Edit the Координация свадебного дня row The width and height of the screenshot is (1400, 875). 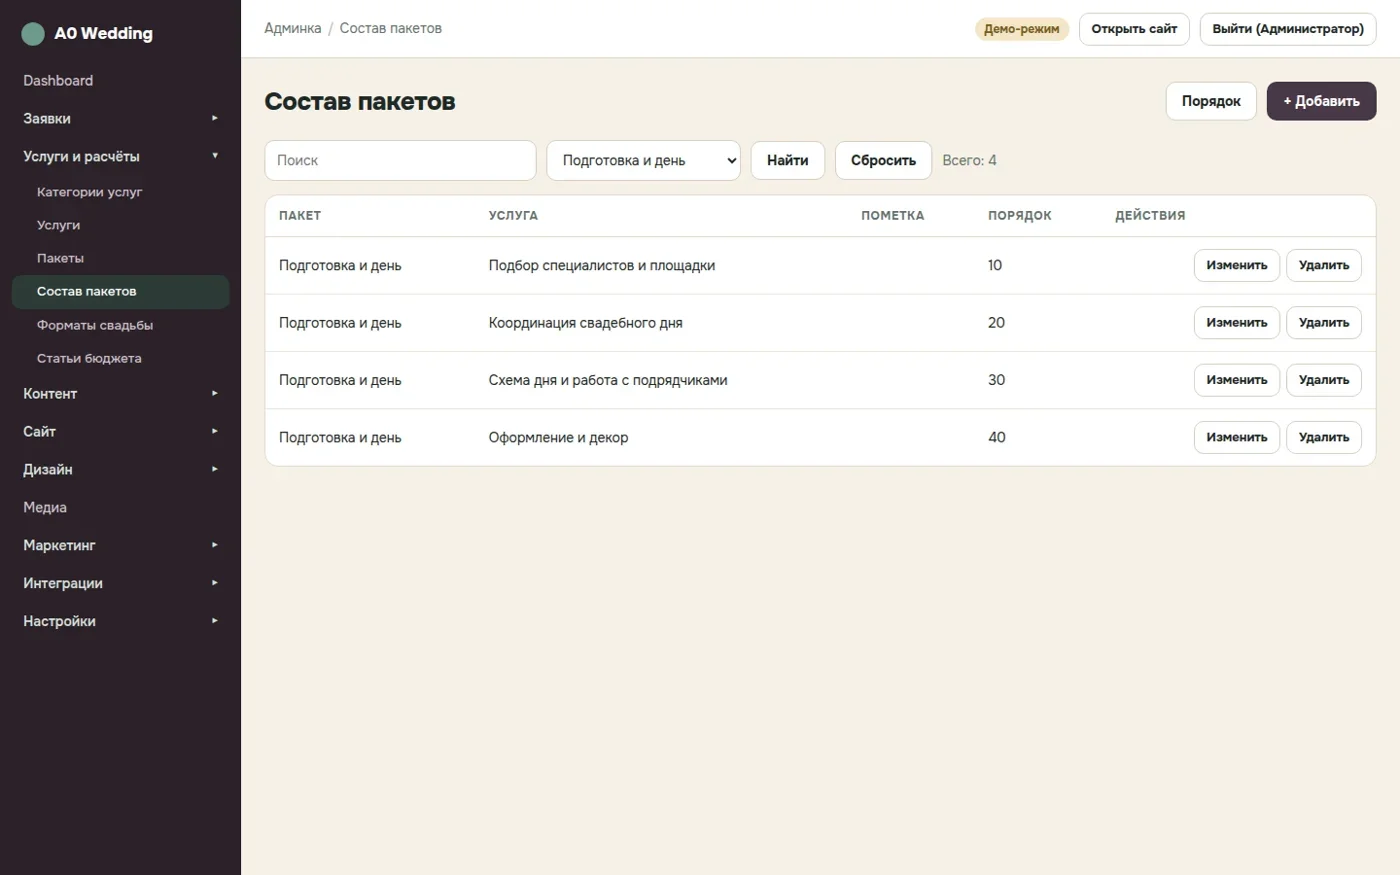[x=1236, y=322]
